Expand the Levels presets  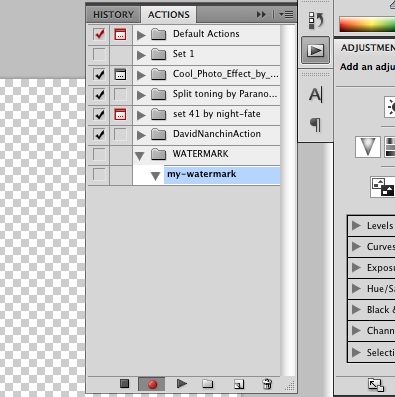coord(356,226)
